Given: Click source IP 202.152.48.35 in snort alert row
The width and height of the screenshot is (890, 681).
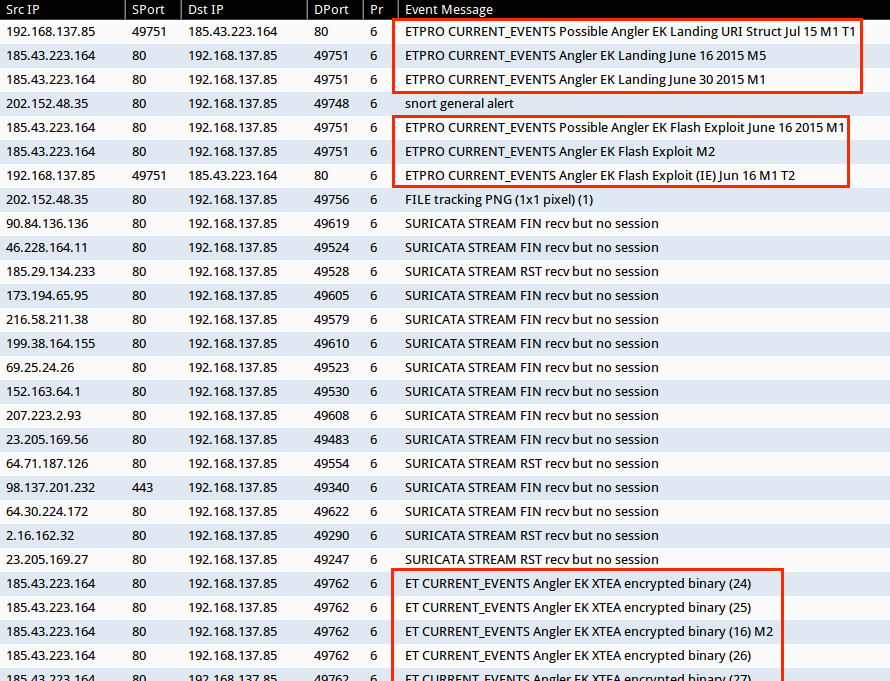Looking at the screenshot, I should 47,104.
